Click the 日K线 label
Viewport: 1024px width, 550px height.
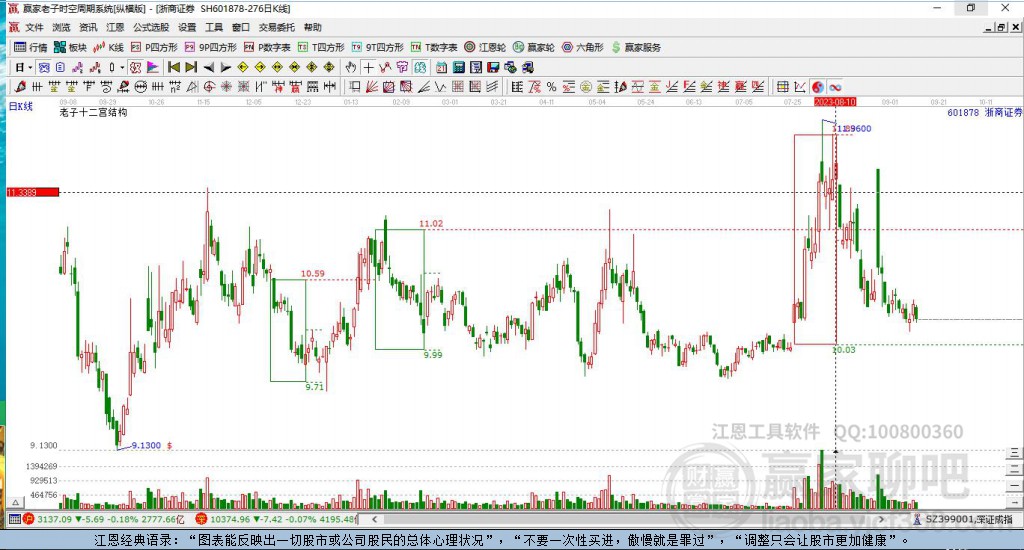[x=20, y=106]
